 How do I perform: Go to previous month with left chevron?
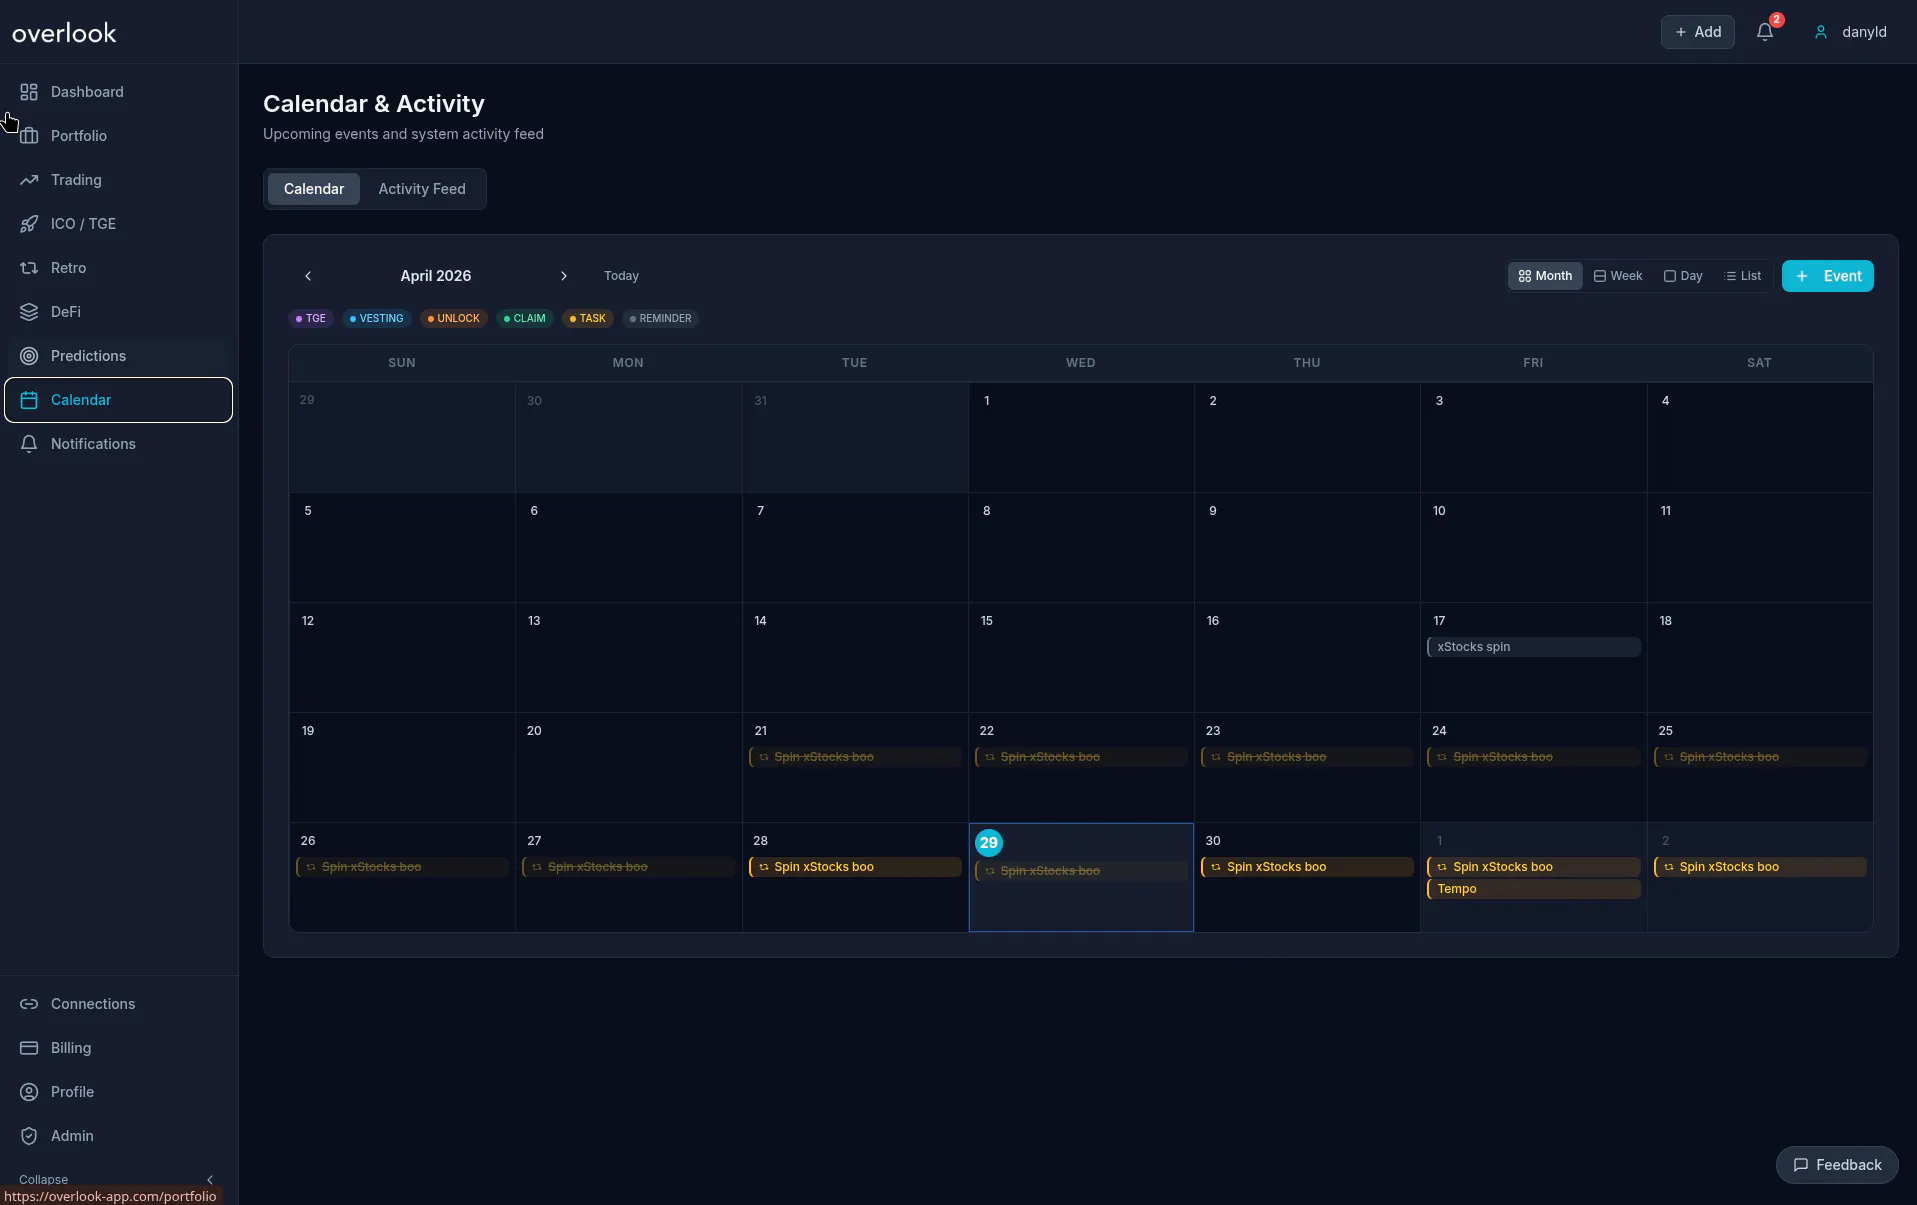[x=308, y=276]
